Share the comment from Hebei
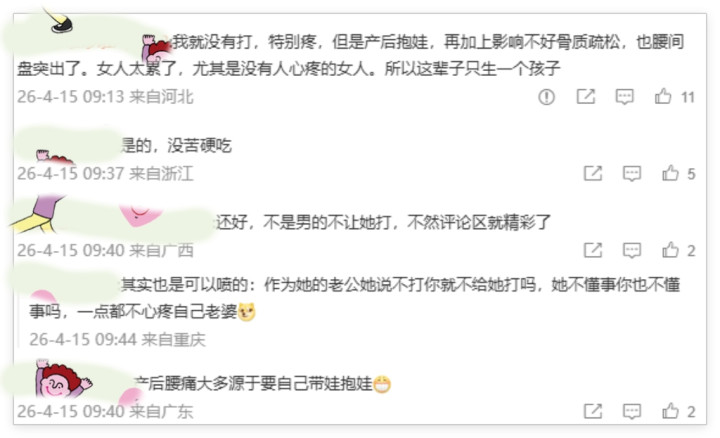 586,96
